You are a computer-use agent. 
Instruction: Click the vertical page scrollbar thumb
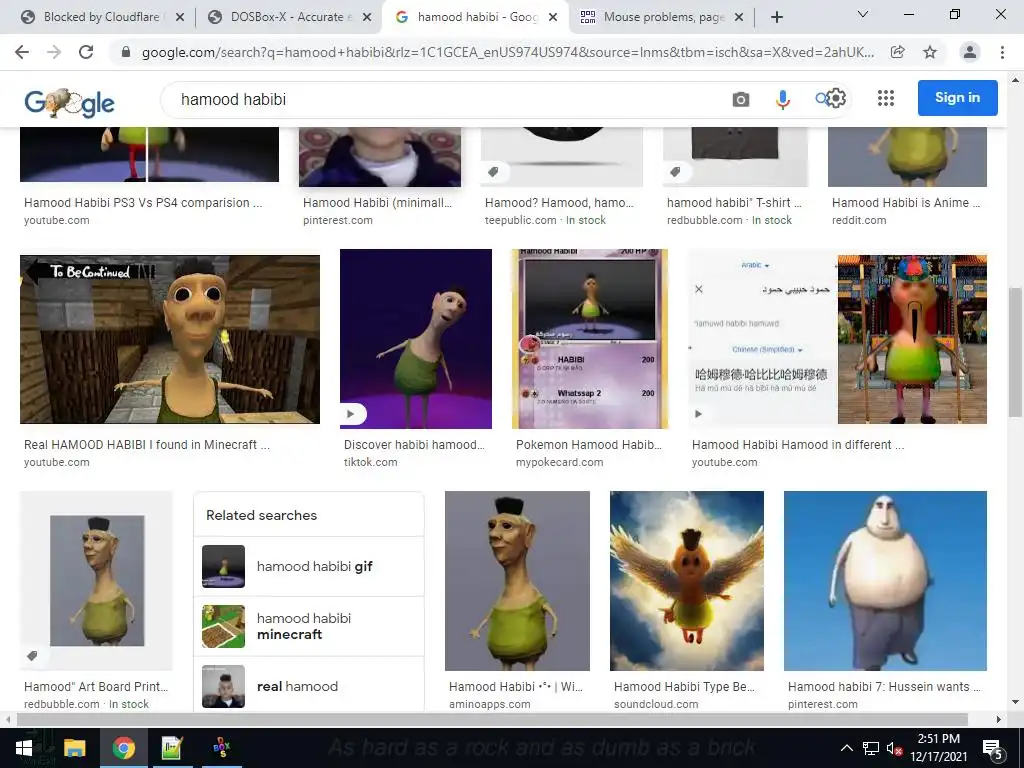[1015, 351]
